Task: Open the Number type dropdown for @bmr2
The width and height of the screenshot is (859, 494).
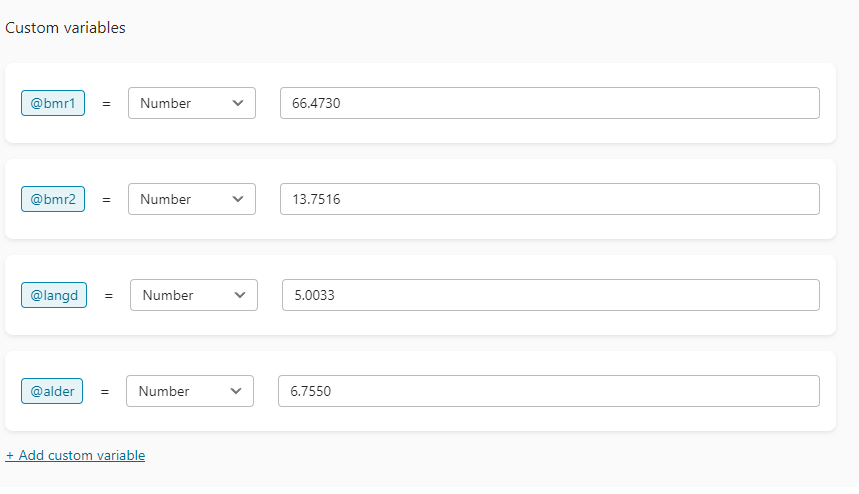Action: (x=192, y=199)
